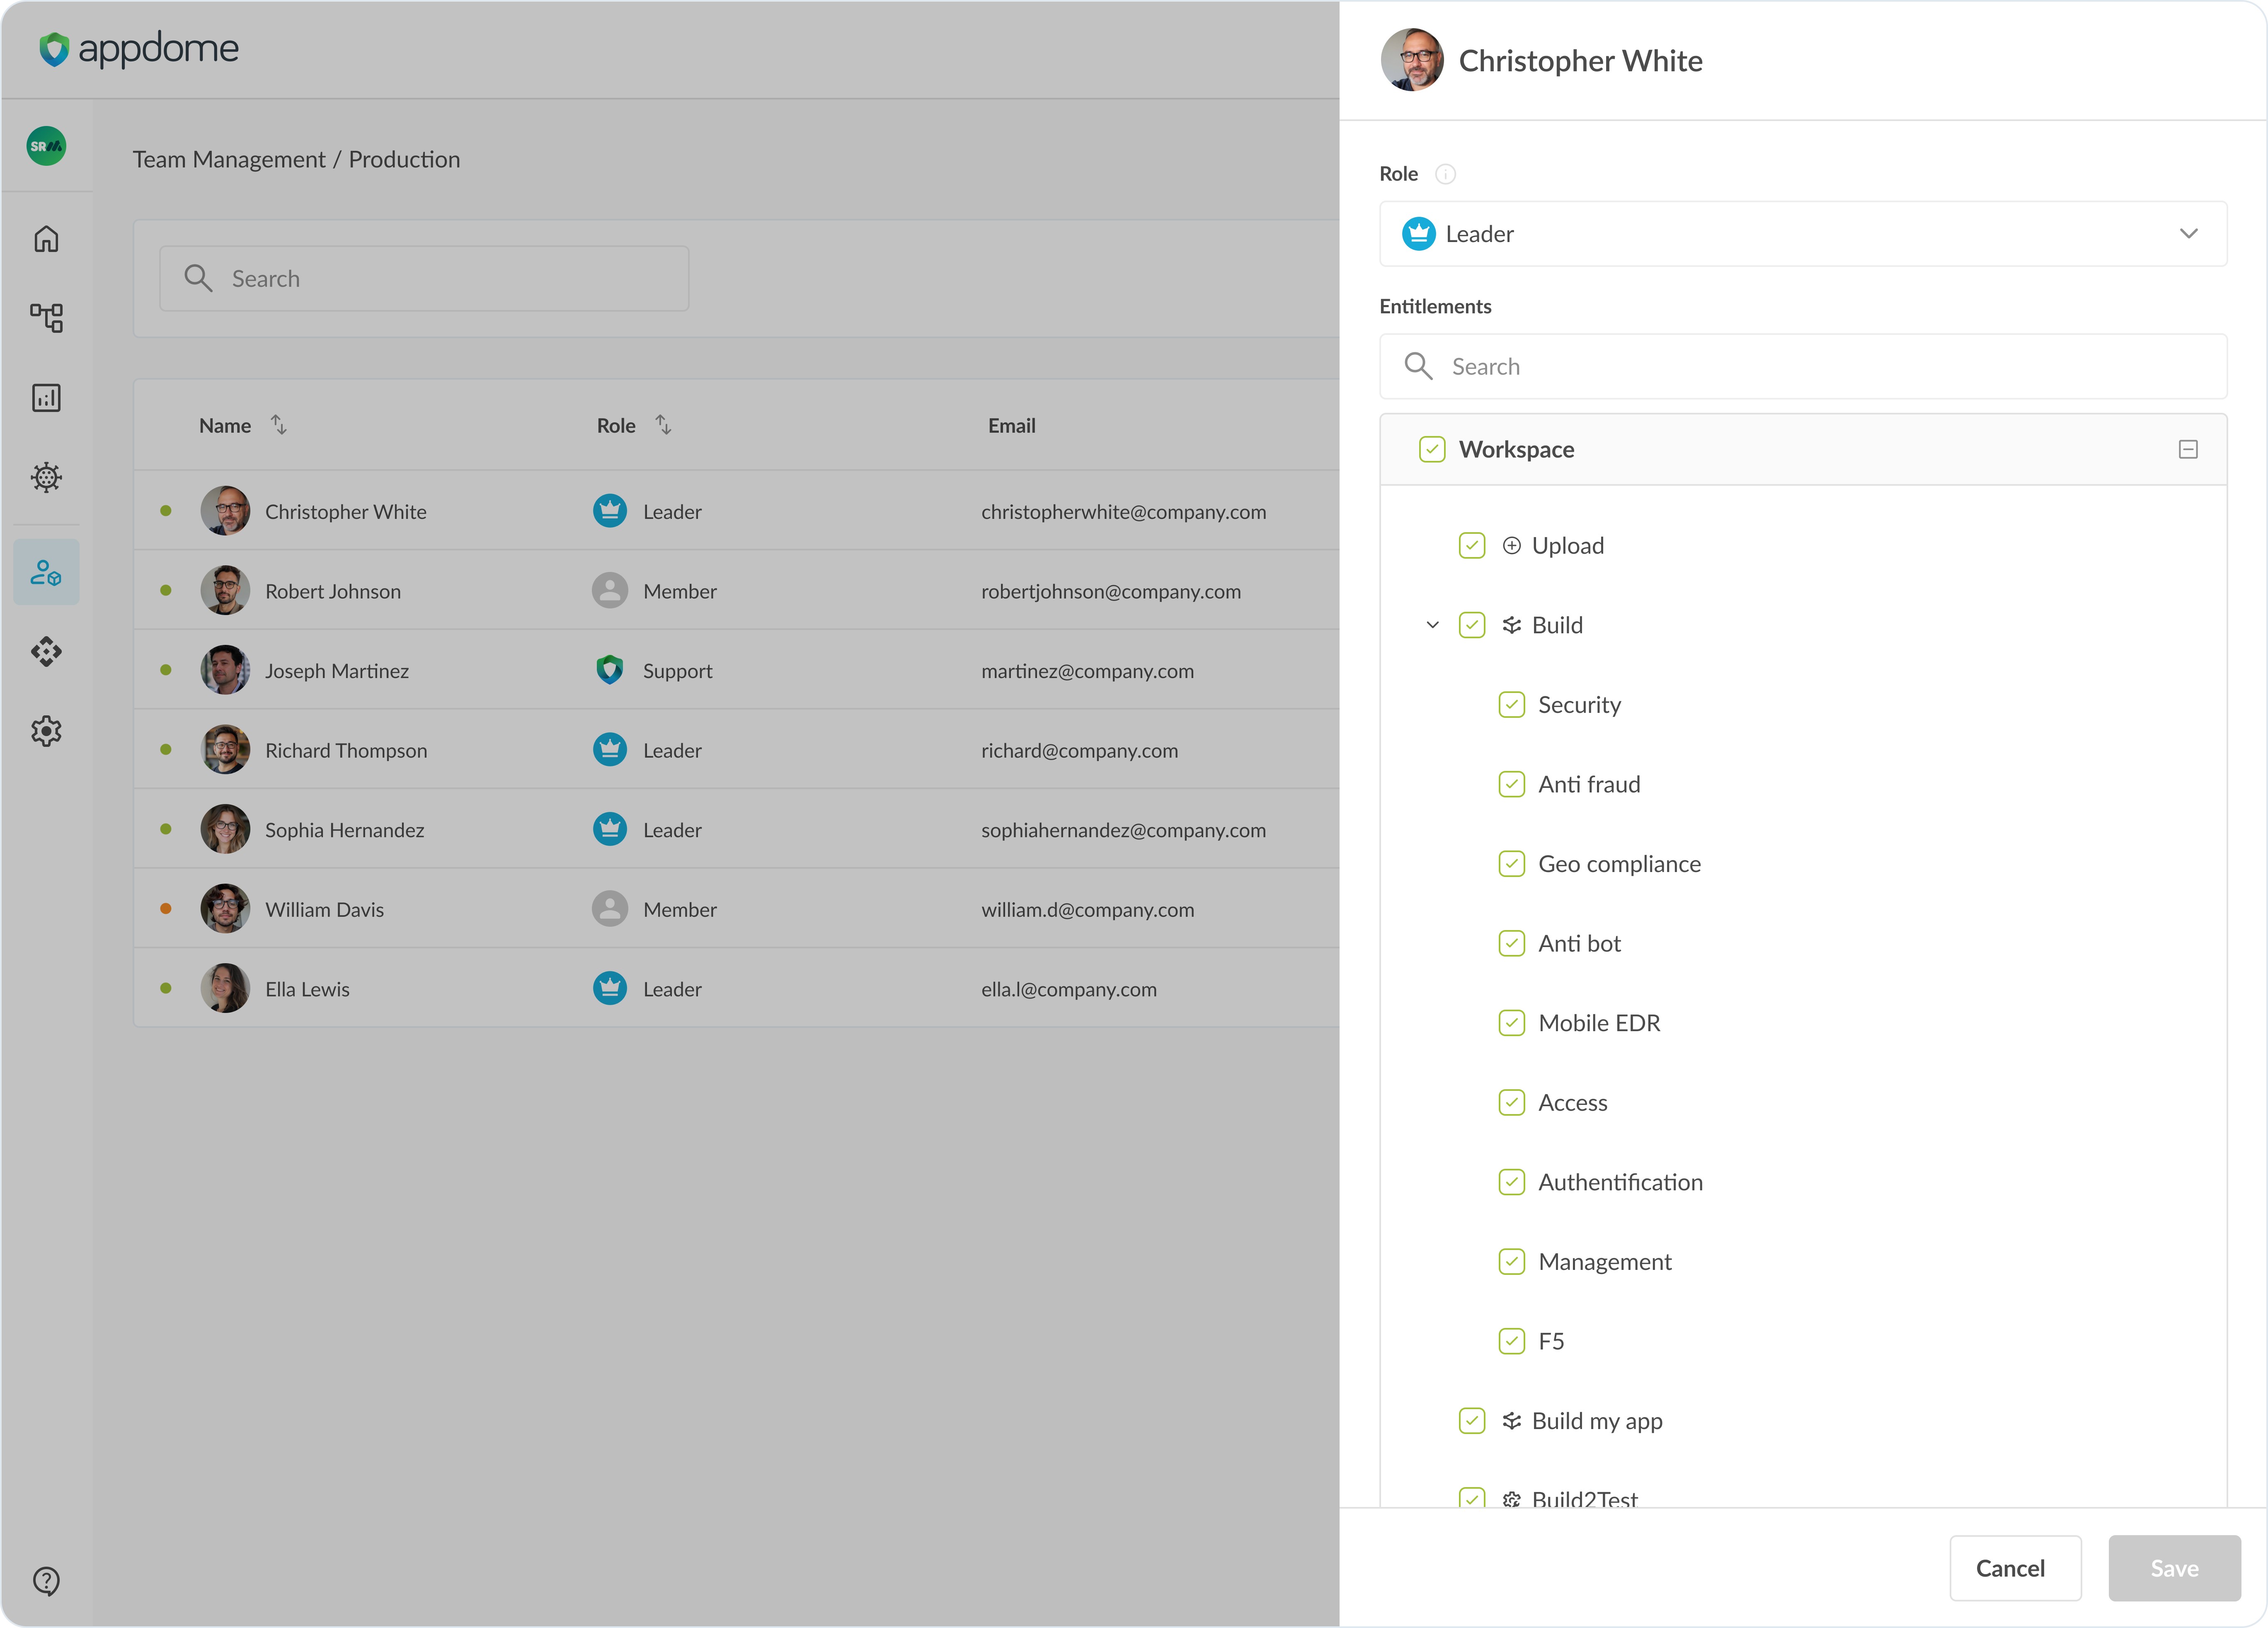Click Joseph Martinez's Support shield icon
2268x1628 pixels.
[610, 670]
